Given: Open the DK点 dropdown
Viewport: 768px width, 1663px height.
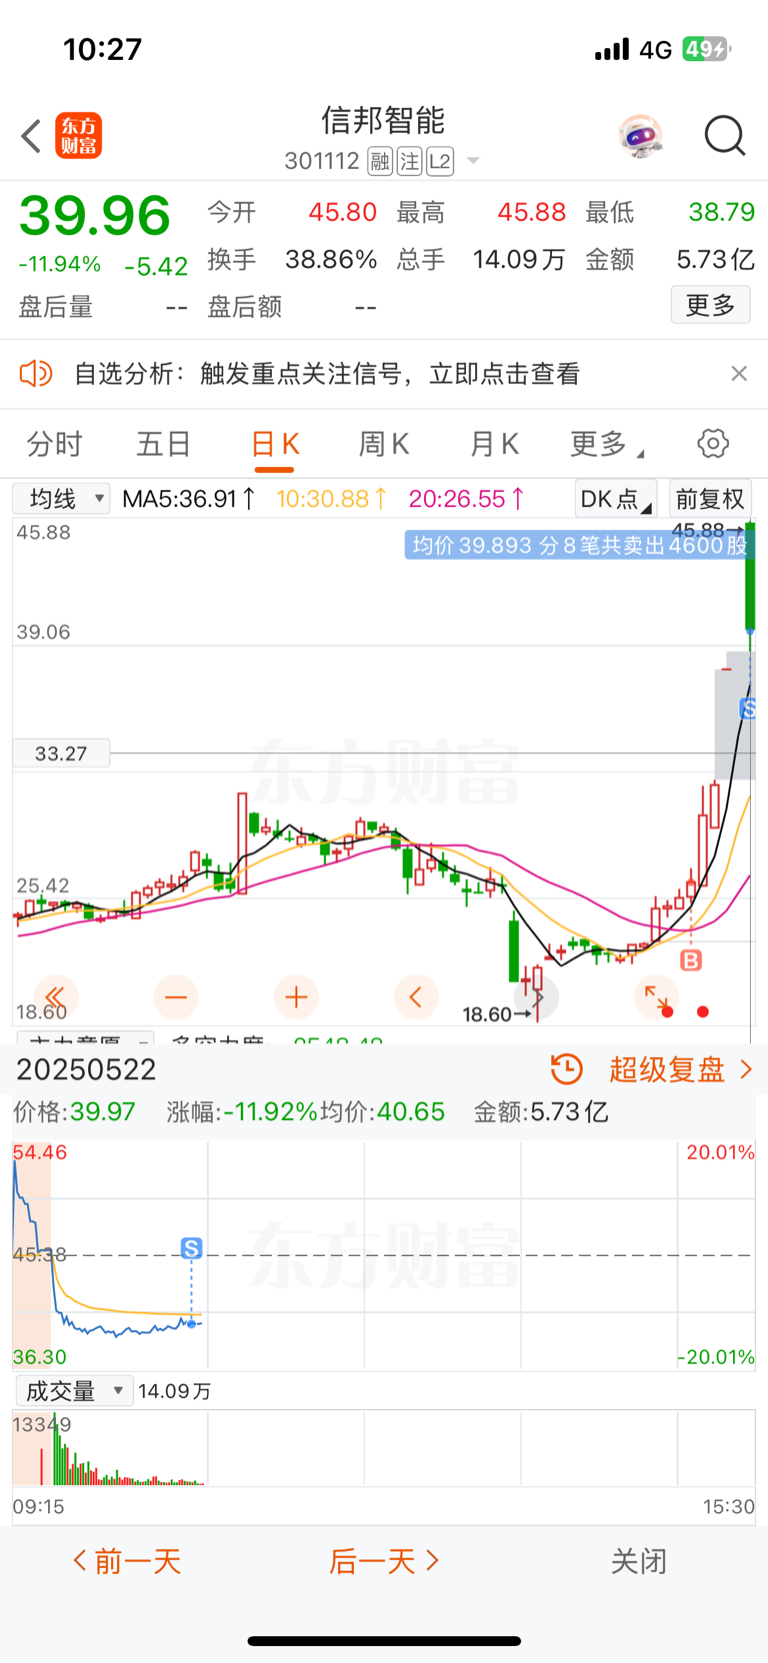Looking at the screenshot, I should tap(616, 499).
